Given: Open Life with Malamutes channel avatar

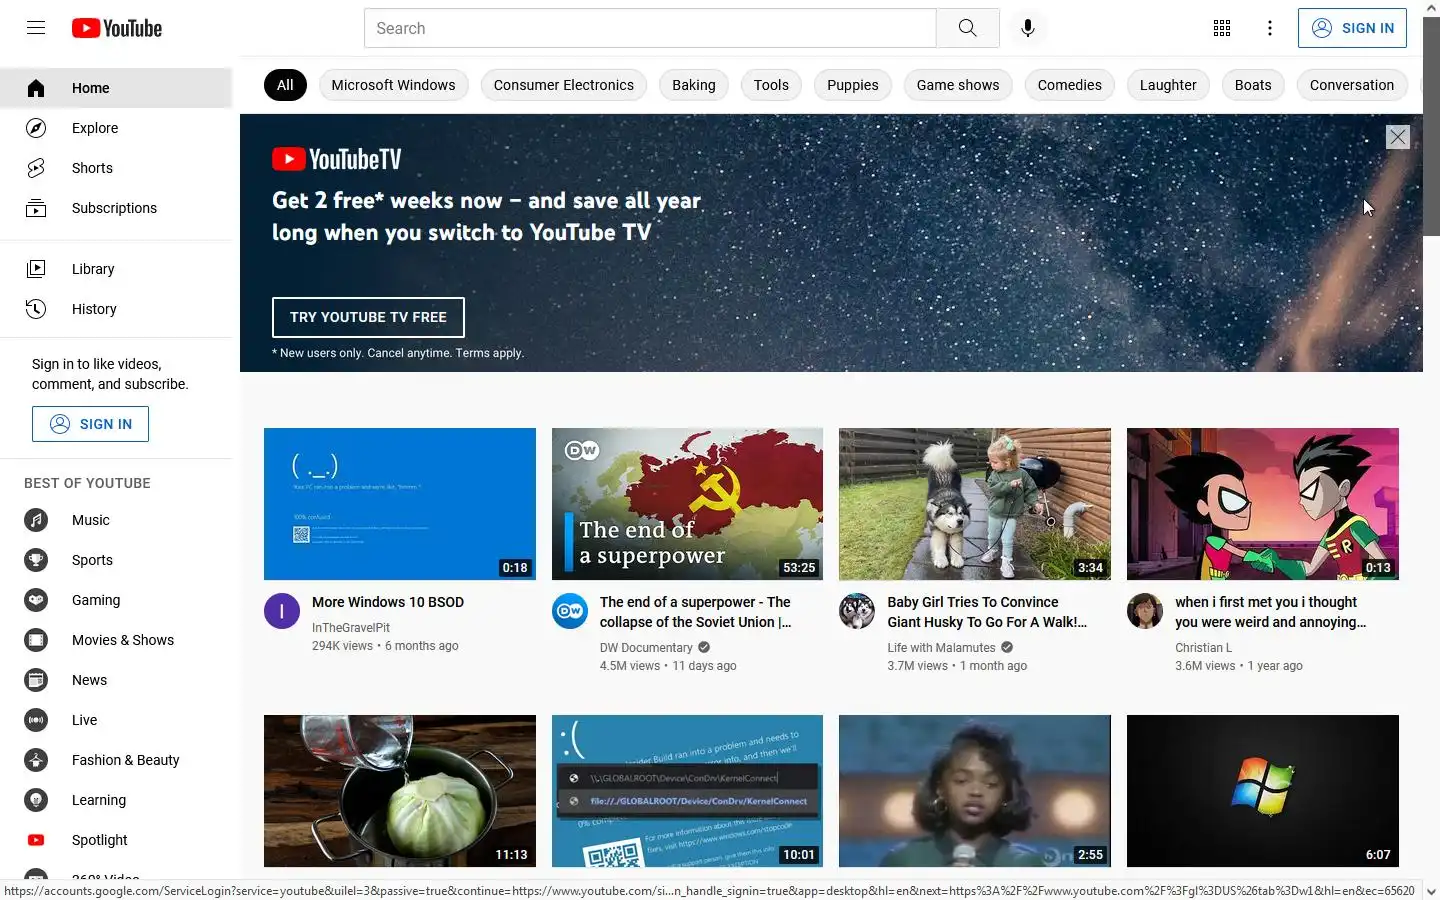Looking at the screenshot, I should pos(857,610).
